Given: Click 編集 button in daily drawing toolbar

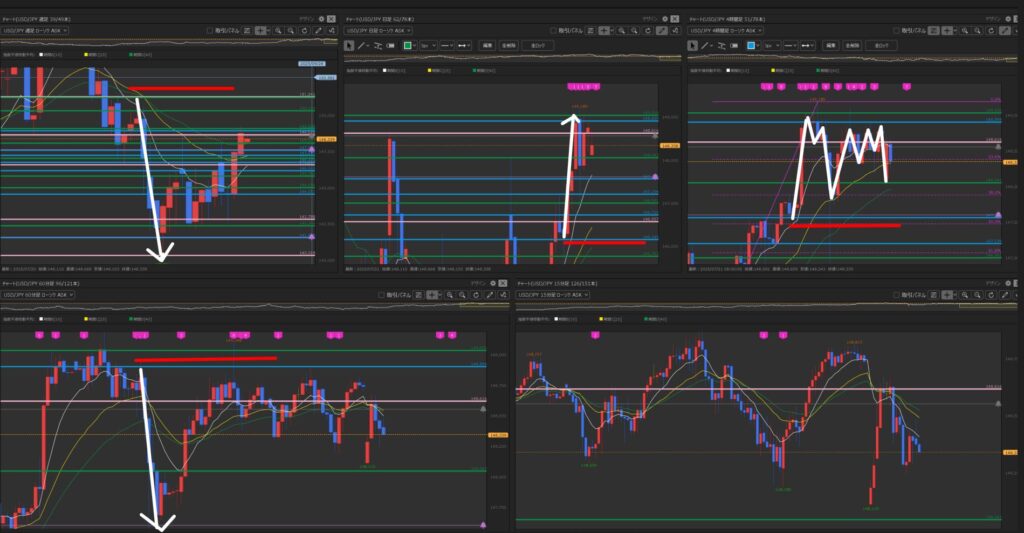Looking at the screenshot, I should (487, 45).
